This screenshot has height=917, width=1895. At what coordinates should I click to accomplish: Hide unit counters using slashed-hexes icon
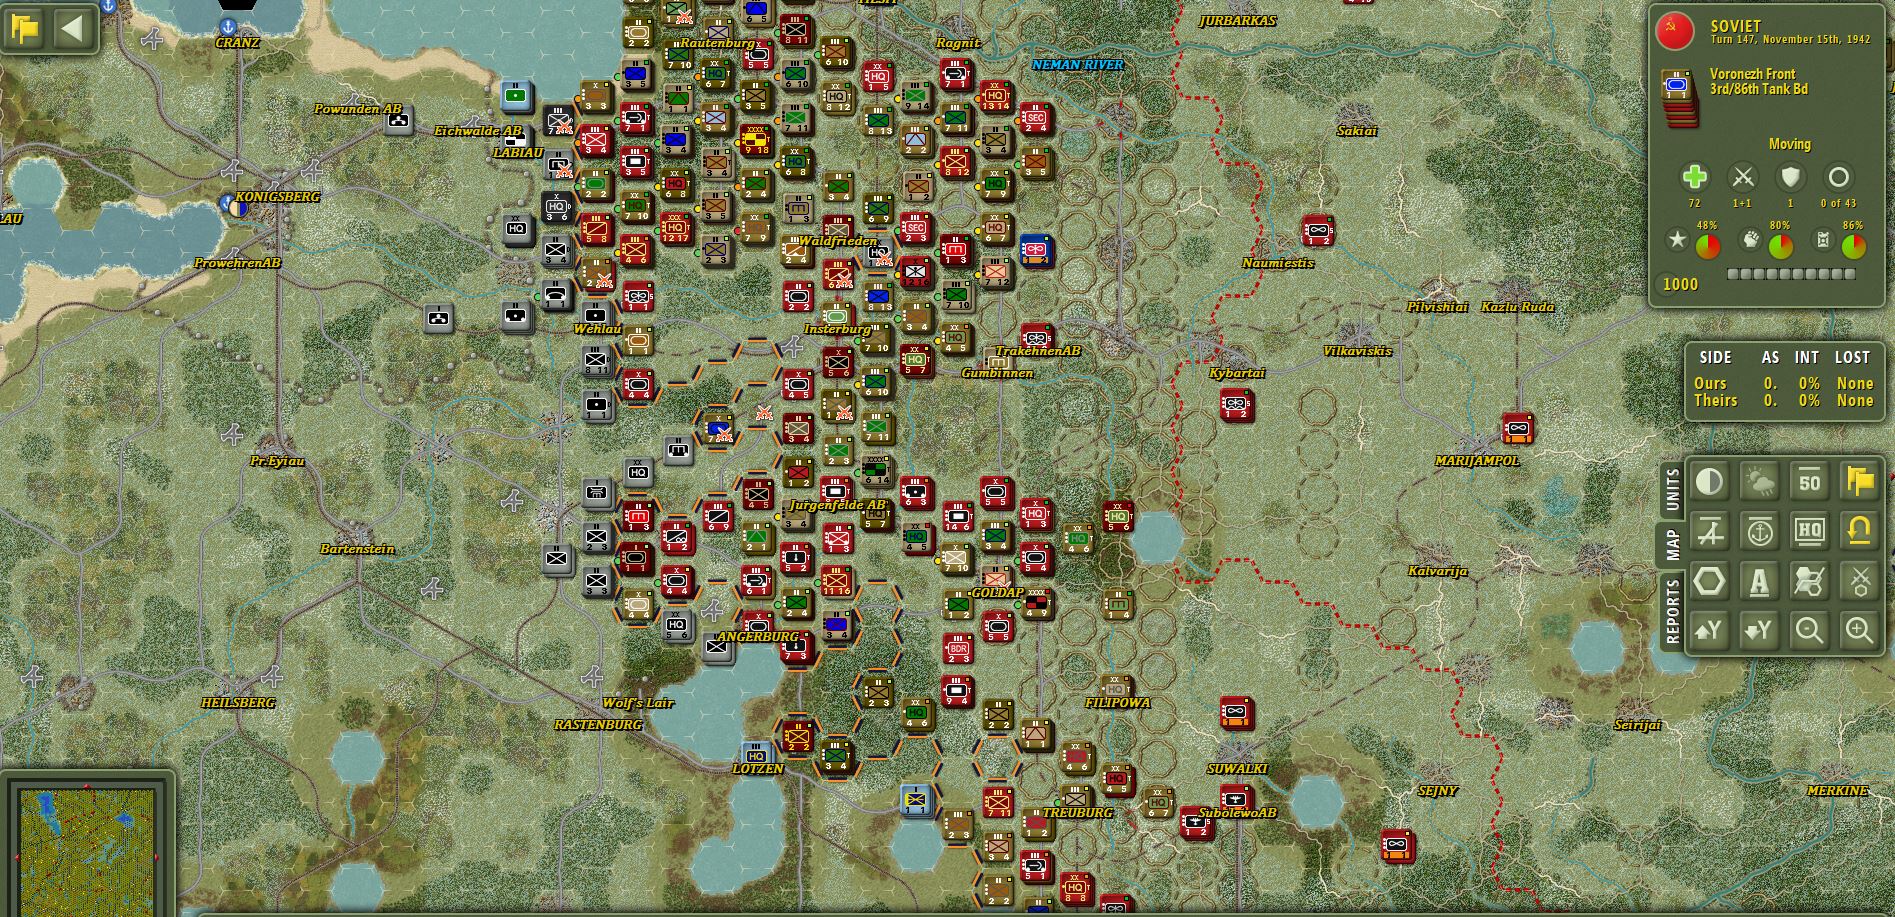click(1809, 580)
